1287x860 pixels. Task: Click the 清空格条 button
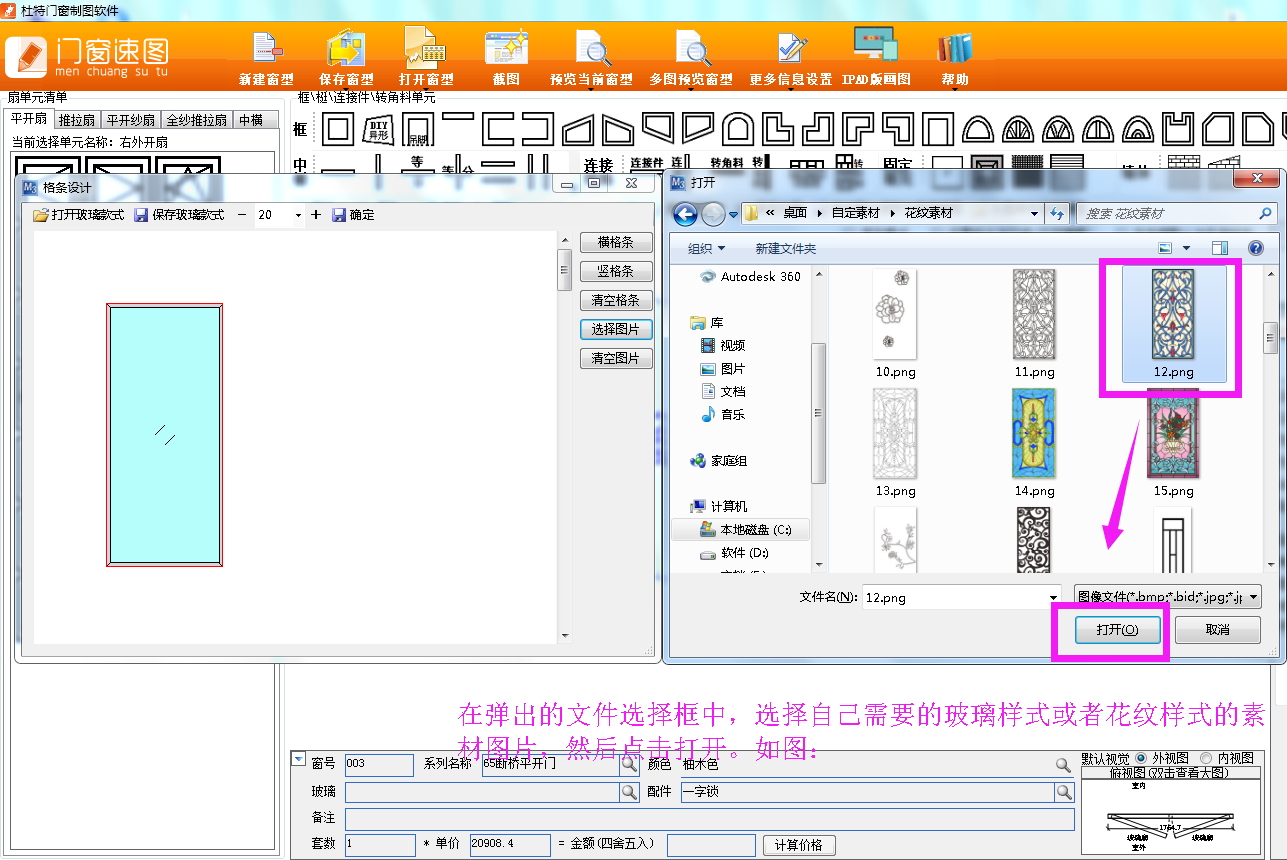click(x=616, y=300)
